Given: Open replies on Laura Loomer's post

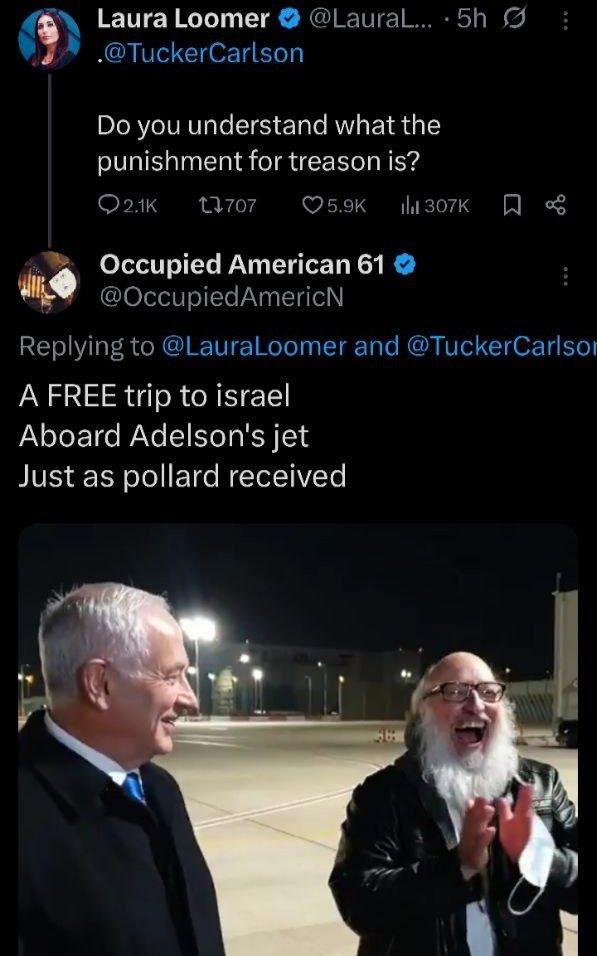Looking at the screenshot, I should pyautogui.click(x=127, y=205).
